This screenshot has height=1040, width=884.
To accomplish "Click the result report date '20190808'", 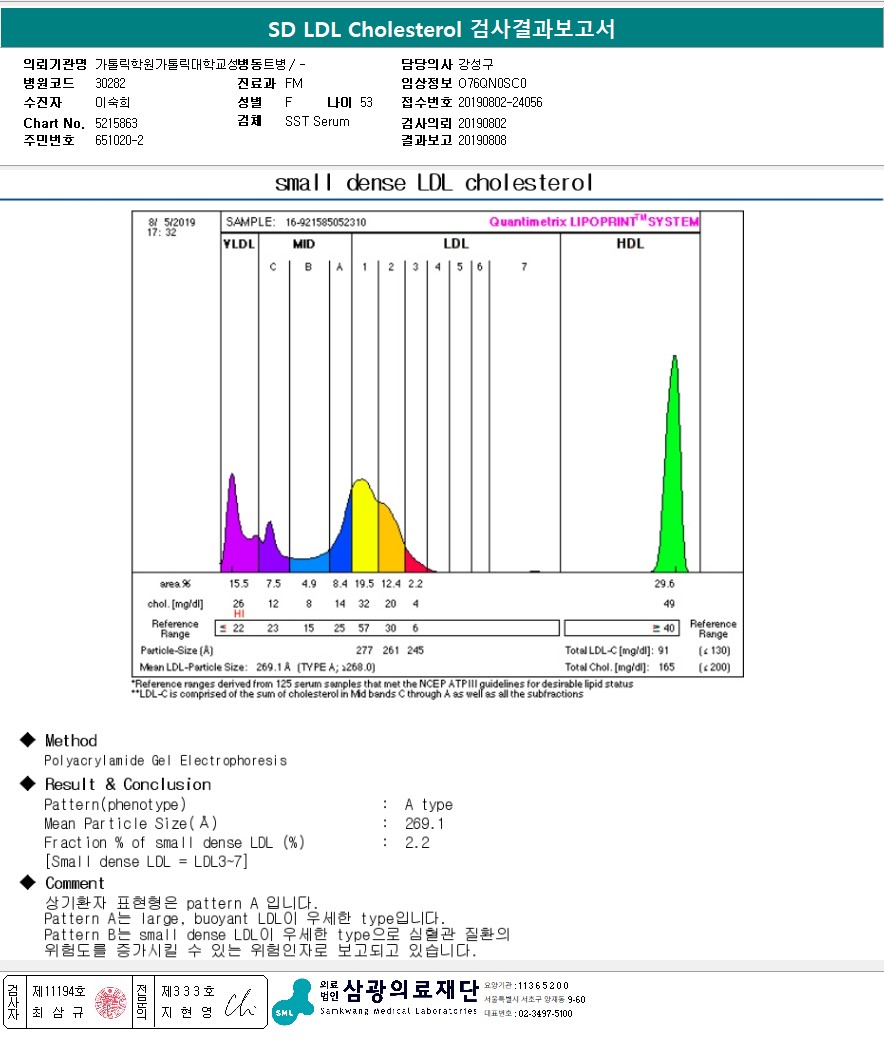I will (482, 141).
